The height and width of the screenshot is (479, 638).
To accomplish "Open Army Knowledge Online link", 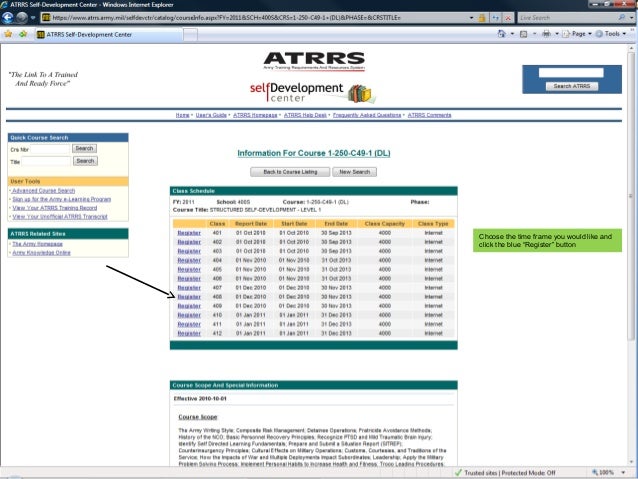I will tap(41, 252).
